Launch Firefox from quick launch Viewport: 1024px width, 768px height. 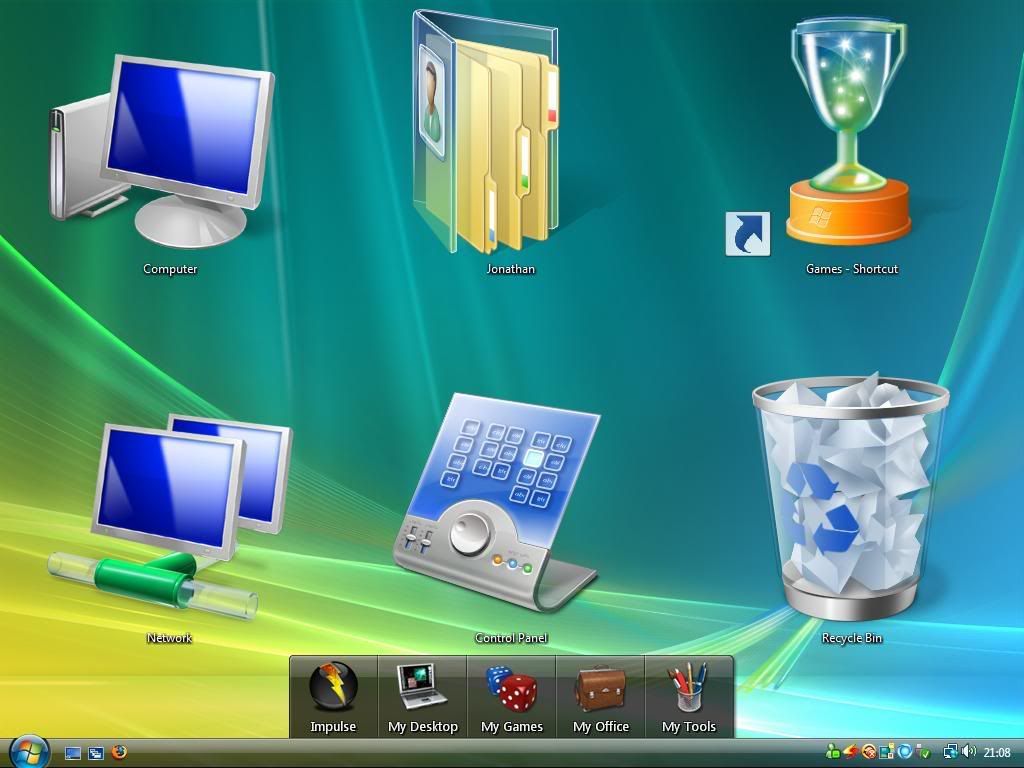pyautogui.click(x=119, y=752)
